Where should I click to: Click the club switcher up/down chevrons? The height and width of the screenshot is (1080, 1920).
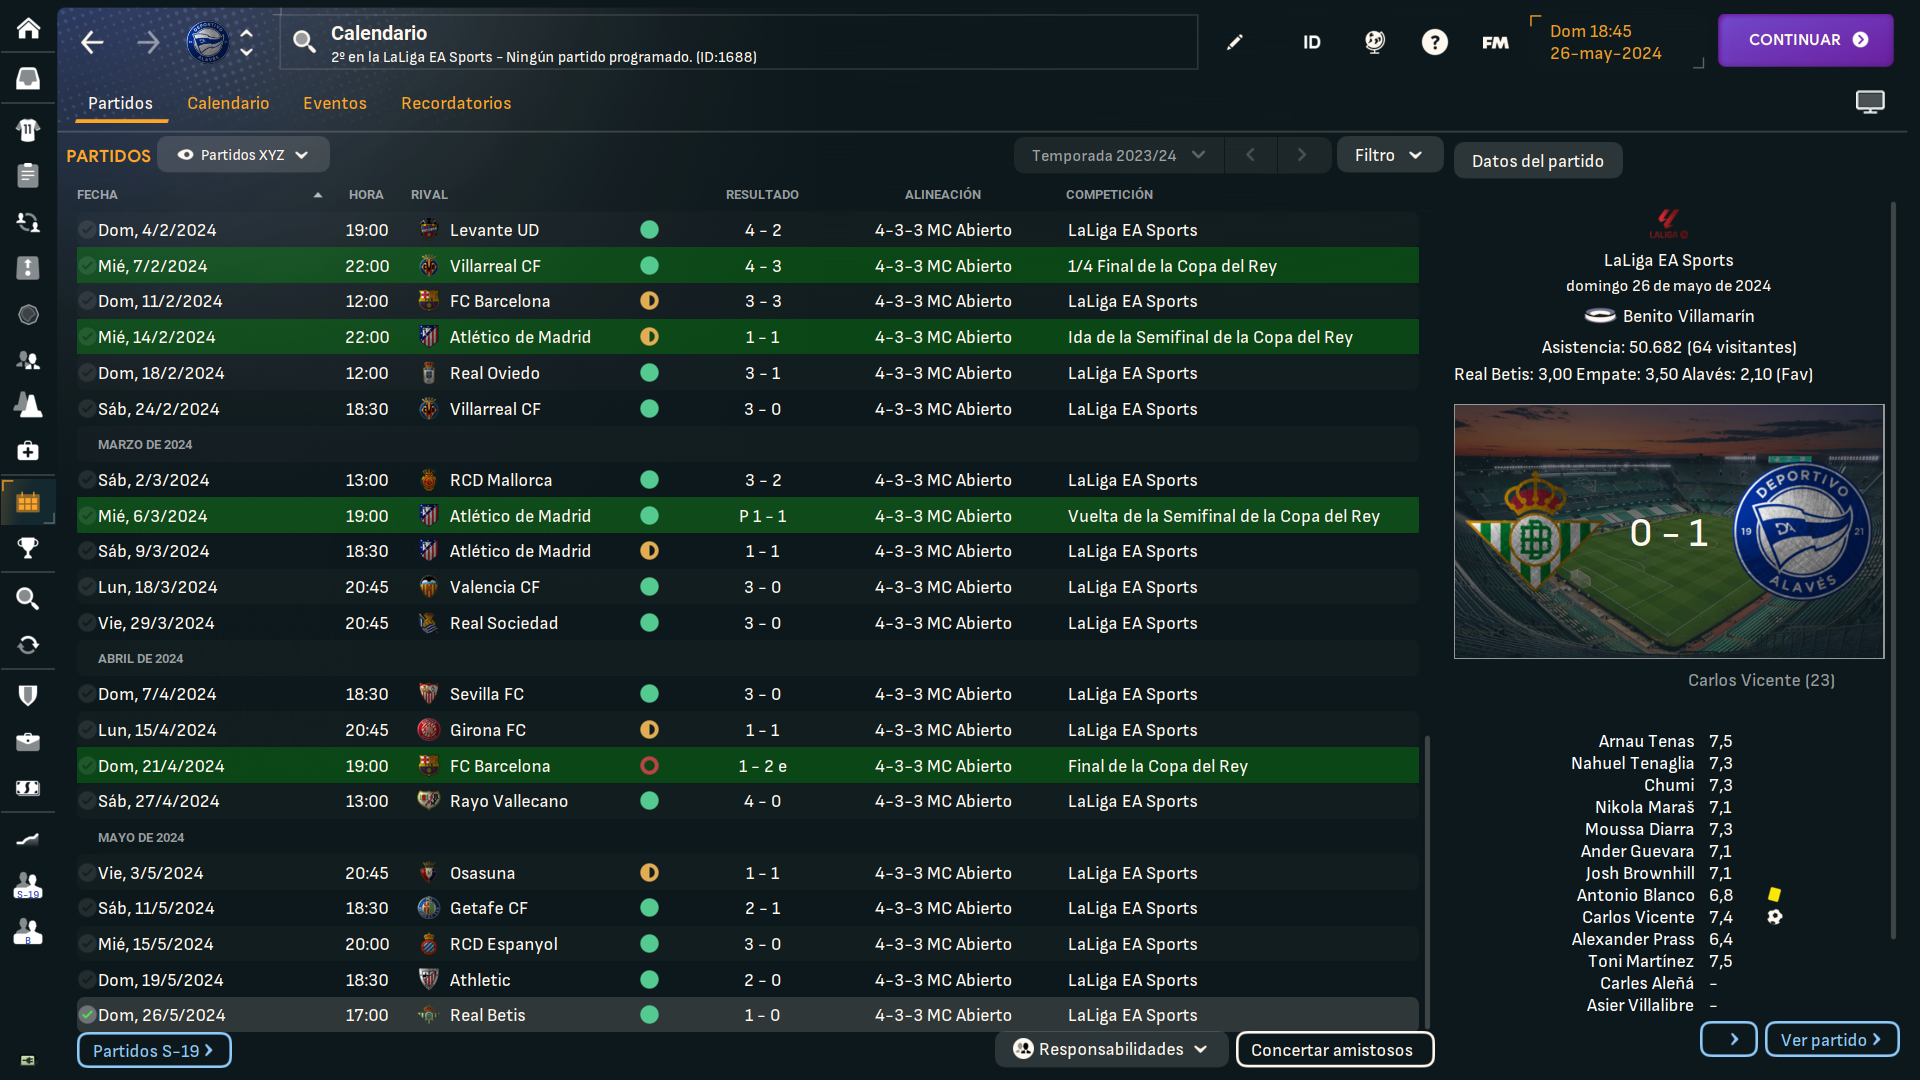pyautogui.click(x=246, y=42)
